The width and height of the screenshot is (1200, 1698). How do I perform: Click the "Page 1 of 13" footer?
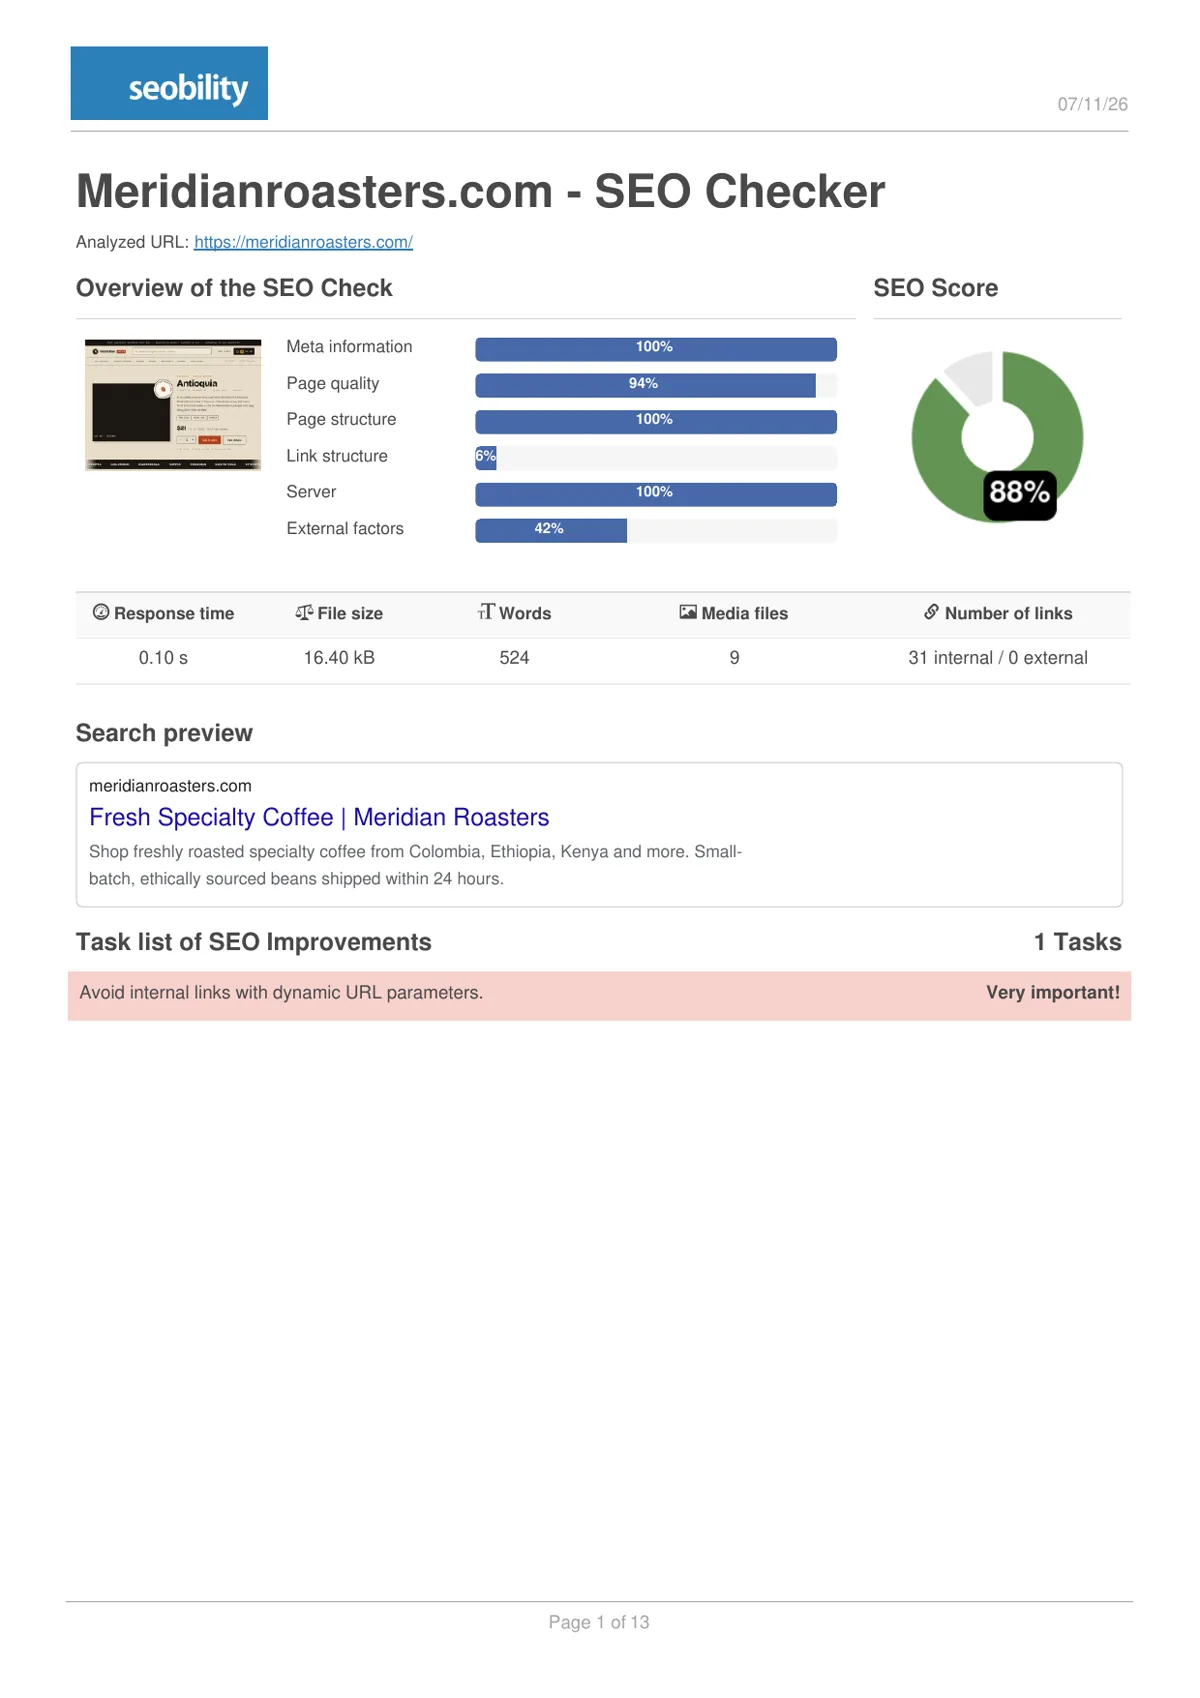tap(599, 1622)
